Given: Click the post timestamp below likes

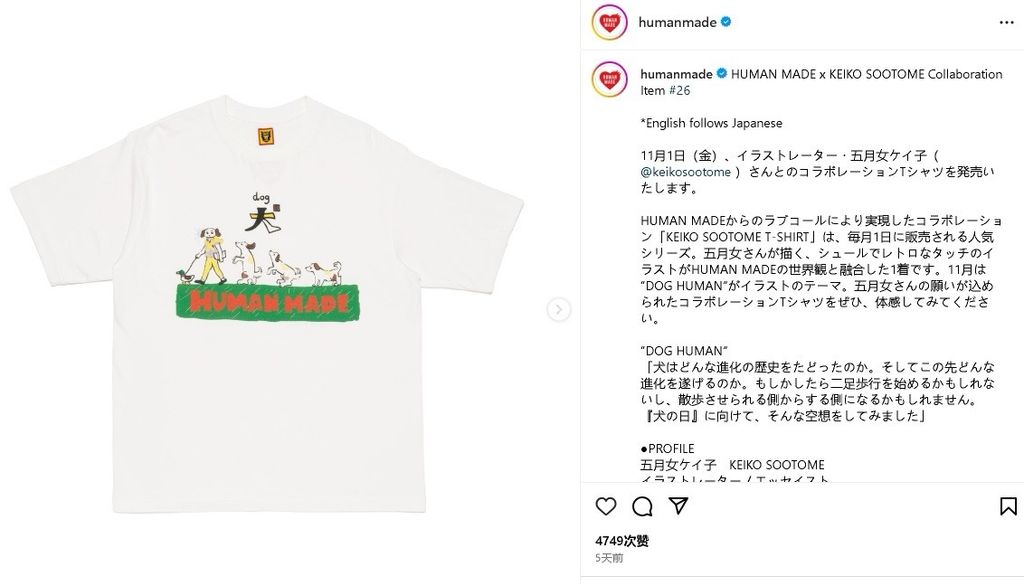Looking at the screenshot, I should tap(609, 559).
